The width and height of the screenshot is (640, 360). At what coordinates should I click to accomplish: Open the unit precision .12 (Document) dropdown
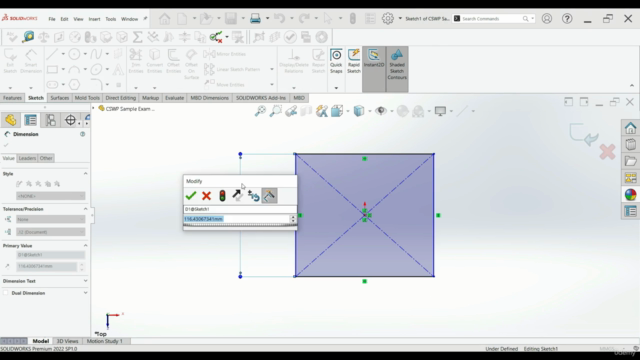[x=51, y=232]
